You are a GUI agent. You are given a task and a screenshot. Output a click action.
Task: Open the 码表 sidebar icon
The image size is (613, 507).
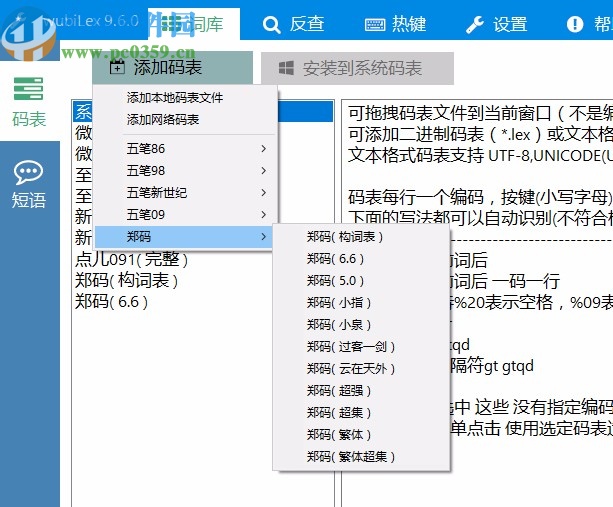[x=29, y=89]
